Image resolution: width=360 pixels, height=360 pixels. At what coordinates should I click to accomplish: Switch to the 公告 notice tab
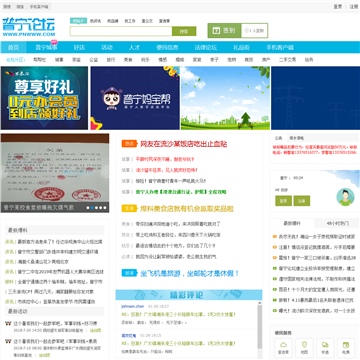pyautogui.click(x=278, y=138)
